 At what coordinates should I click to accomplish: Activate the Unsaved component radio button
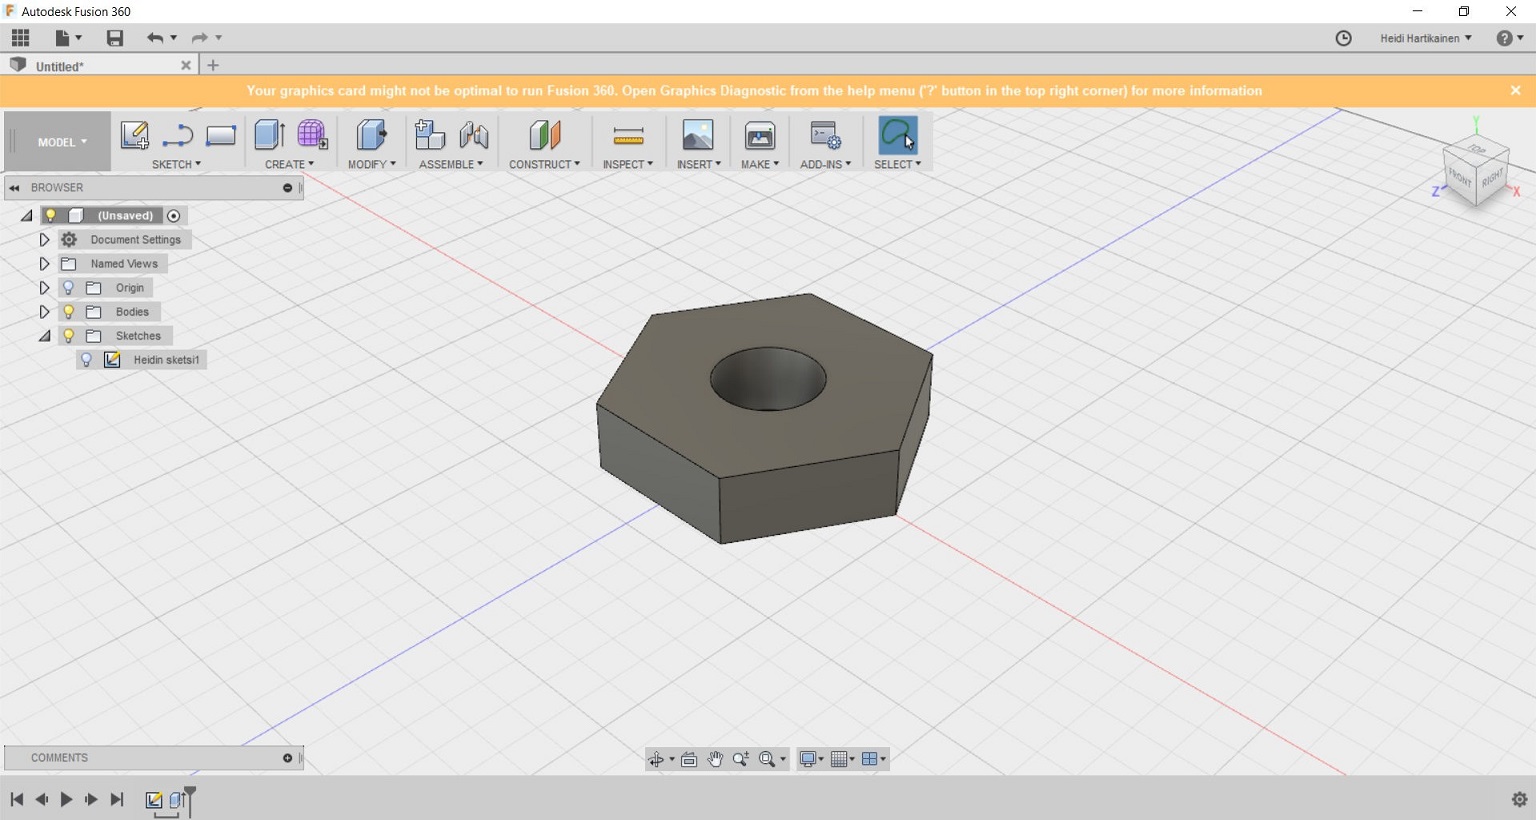174,216
